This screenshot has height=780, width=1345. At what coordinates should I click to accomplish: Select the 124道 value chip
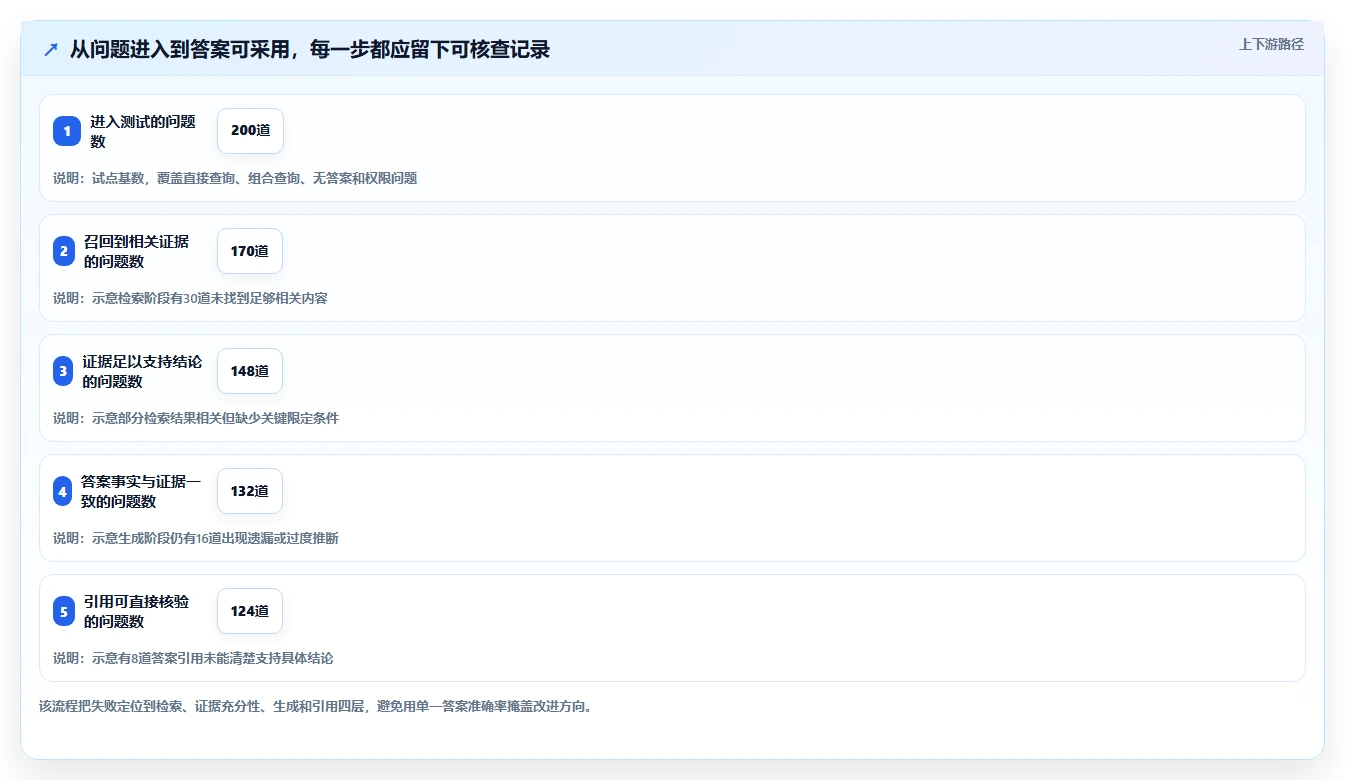[250, 611]
